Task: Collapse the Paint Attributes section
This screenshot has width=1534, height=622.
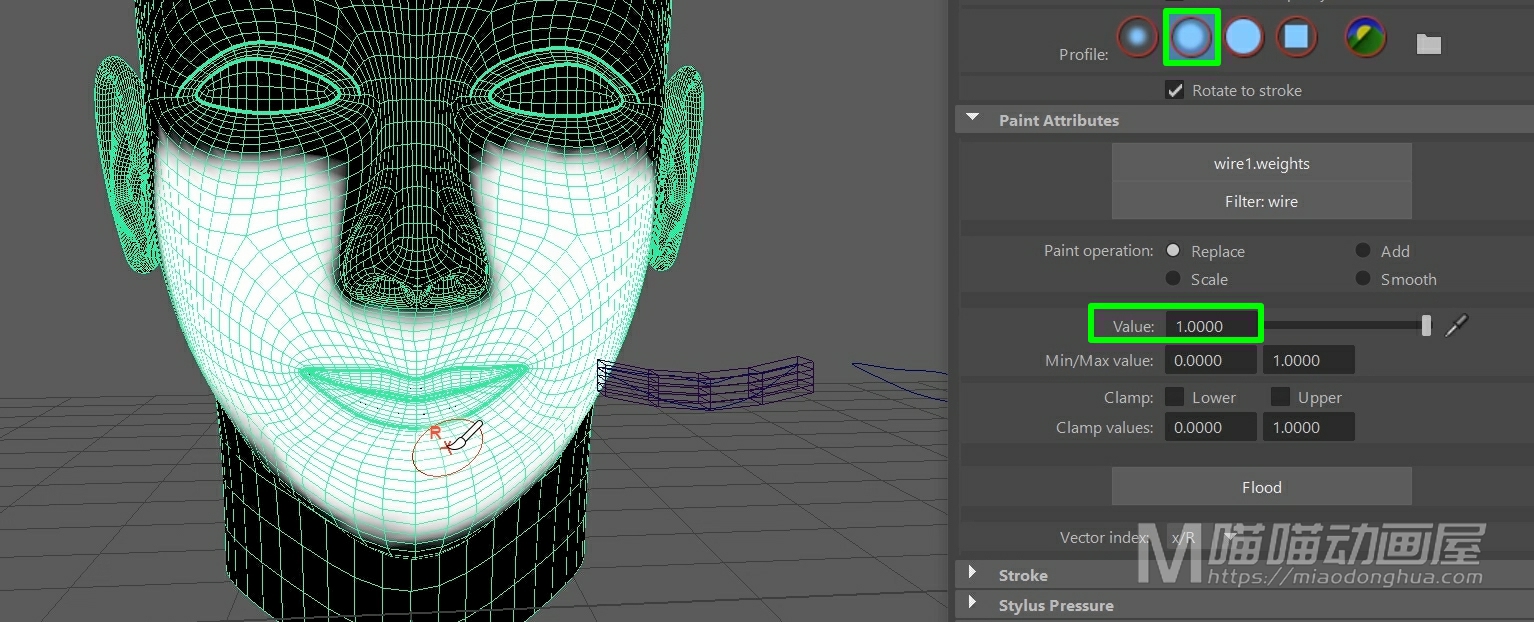Action: 972,119
